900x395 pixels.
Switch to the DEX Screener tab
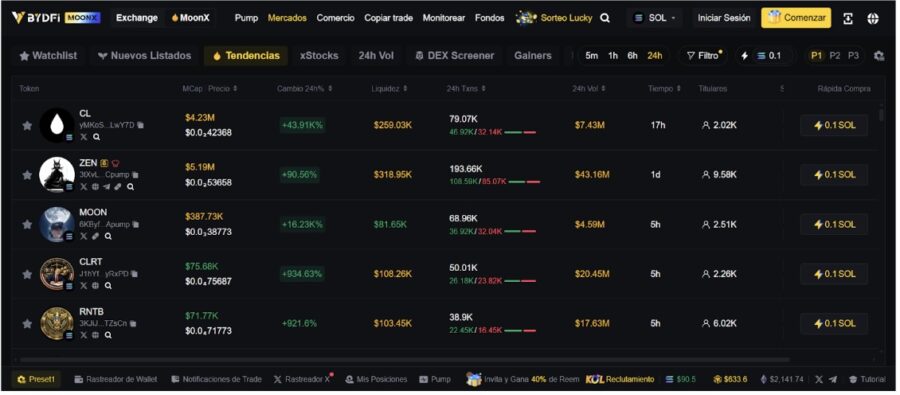coord(455,56)
